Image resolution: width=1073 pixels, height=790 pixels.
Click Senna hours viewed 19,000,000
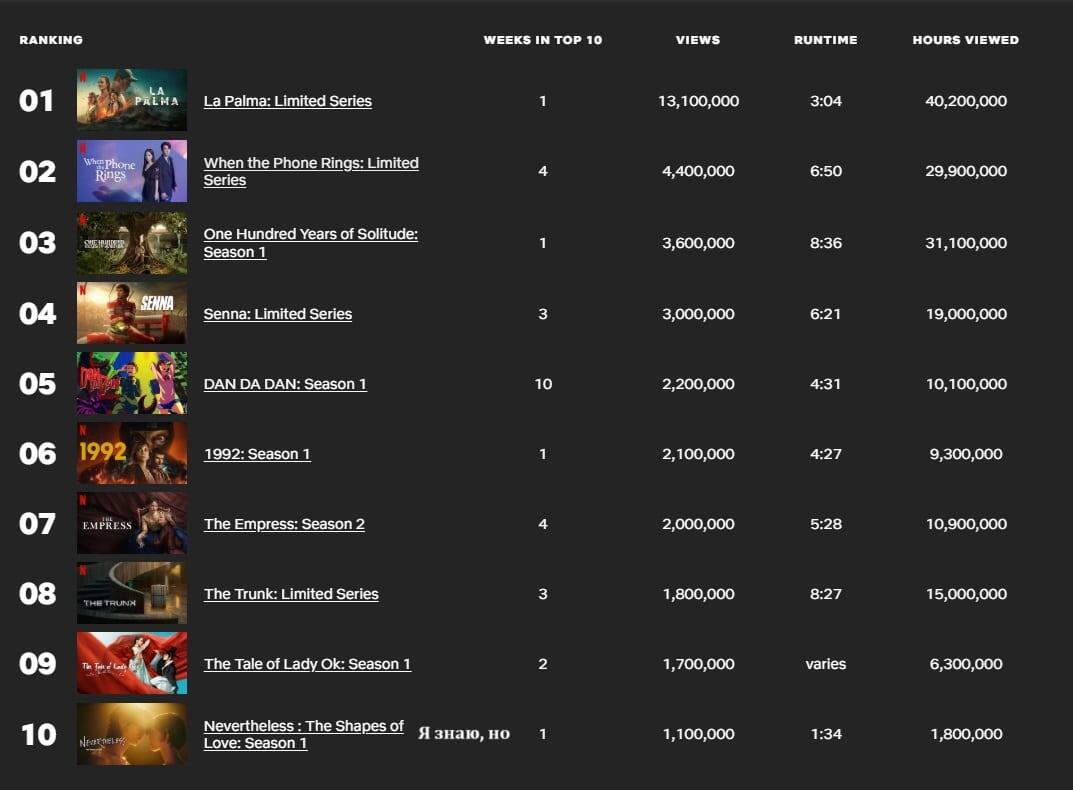(x=966, y=314)
